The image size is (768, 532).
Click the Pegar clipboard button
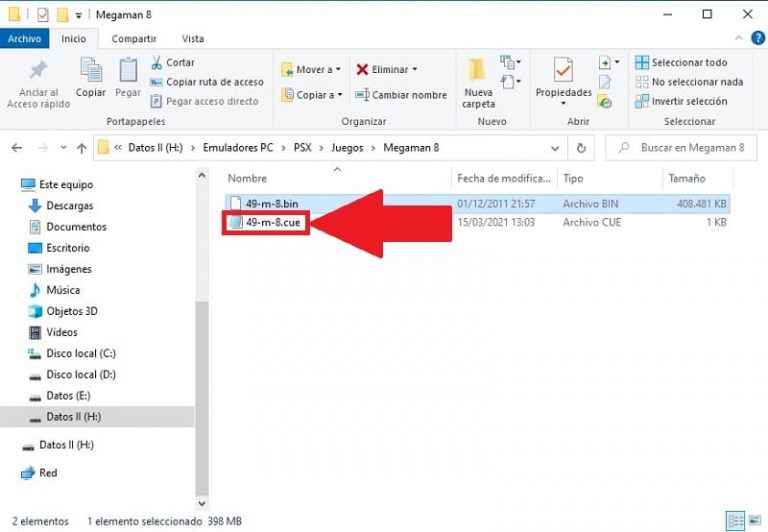click(x=128, y=77)
